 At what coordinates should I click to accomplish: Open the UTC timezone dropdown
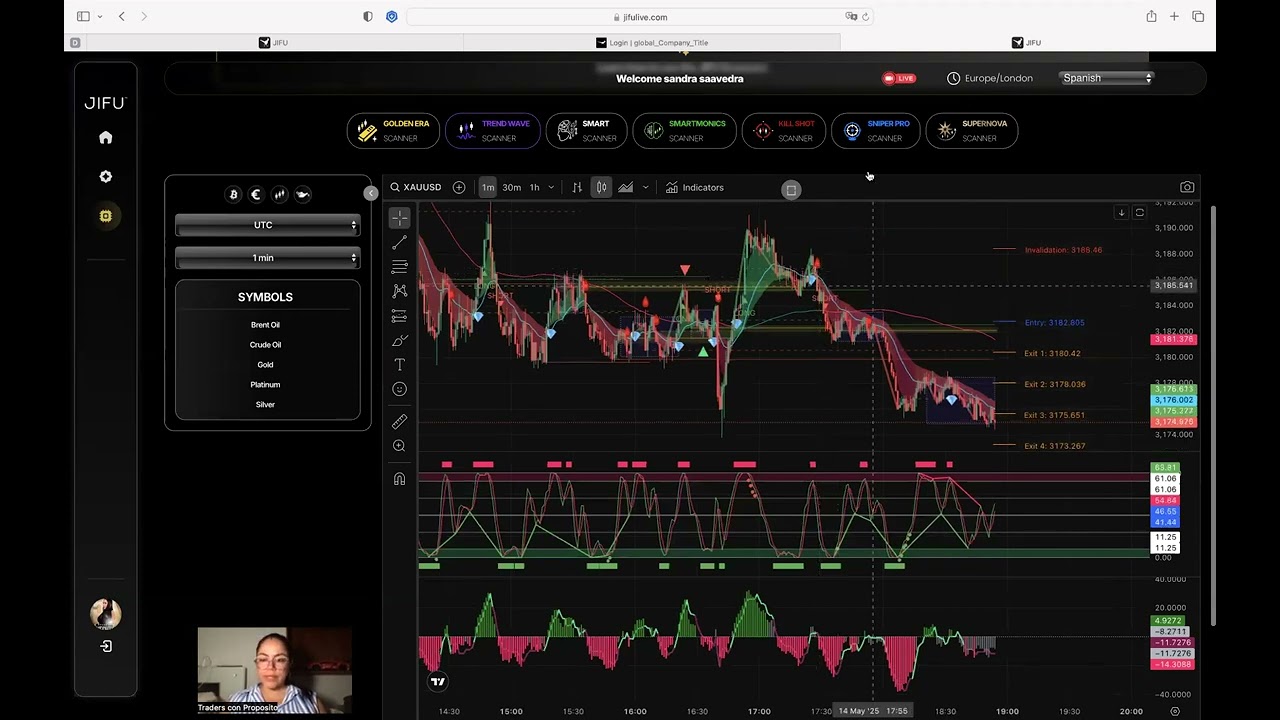click(x=267, y=225)
